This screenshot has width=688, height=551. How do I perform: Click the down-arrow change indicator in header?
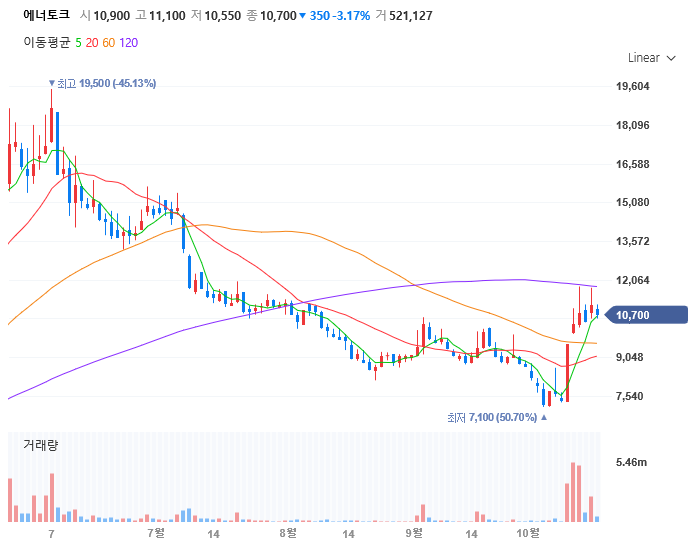[302, 16]
